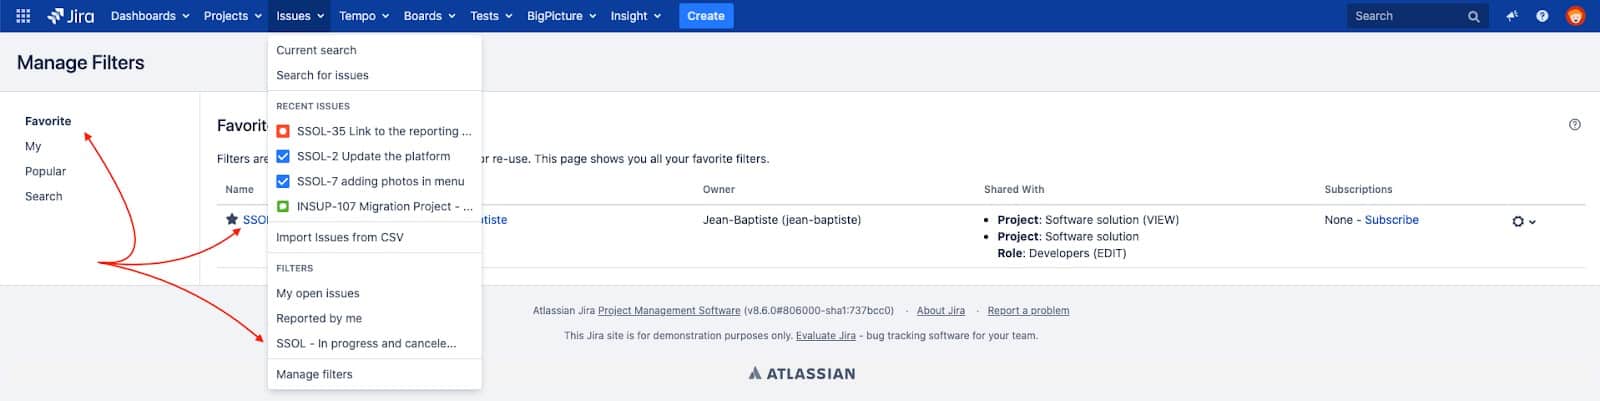The height and width of the screenshot is (401, 1600).
Task: Switch to My filters tab
Action: (x=33, y=146)
